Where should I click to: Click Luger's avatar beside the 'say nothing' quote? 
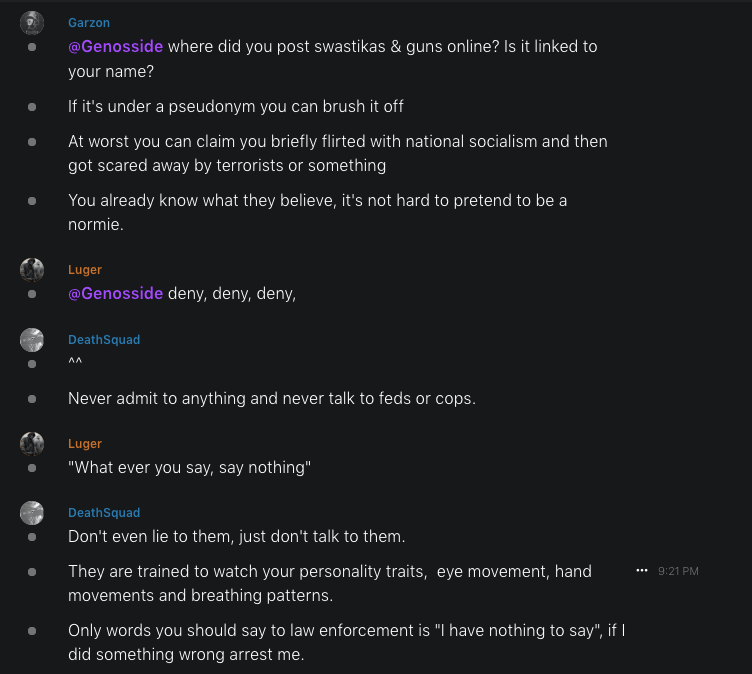pyautogui.click(x=32, y=444)
